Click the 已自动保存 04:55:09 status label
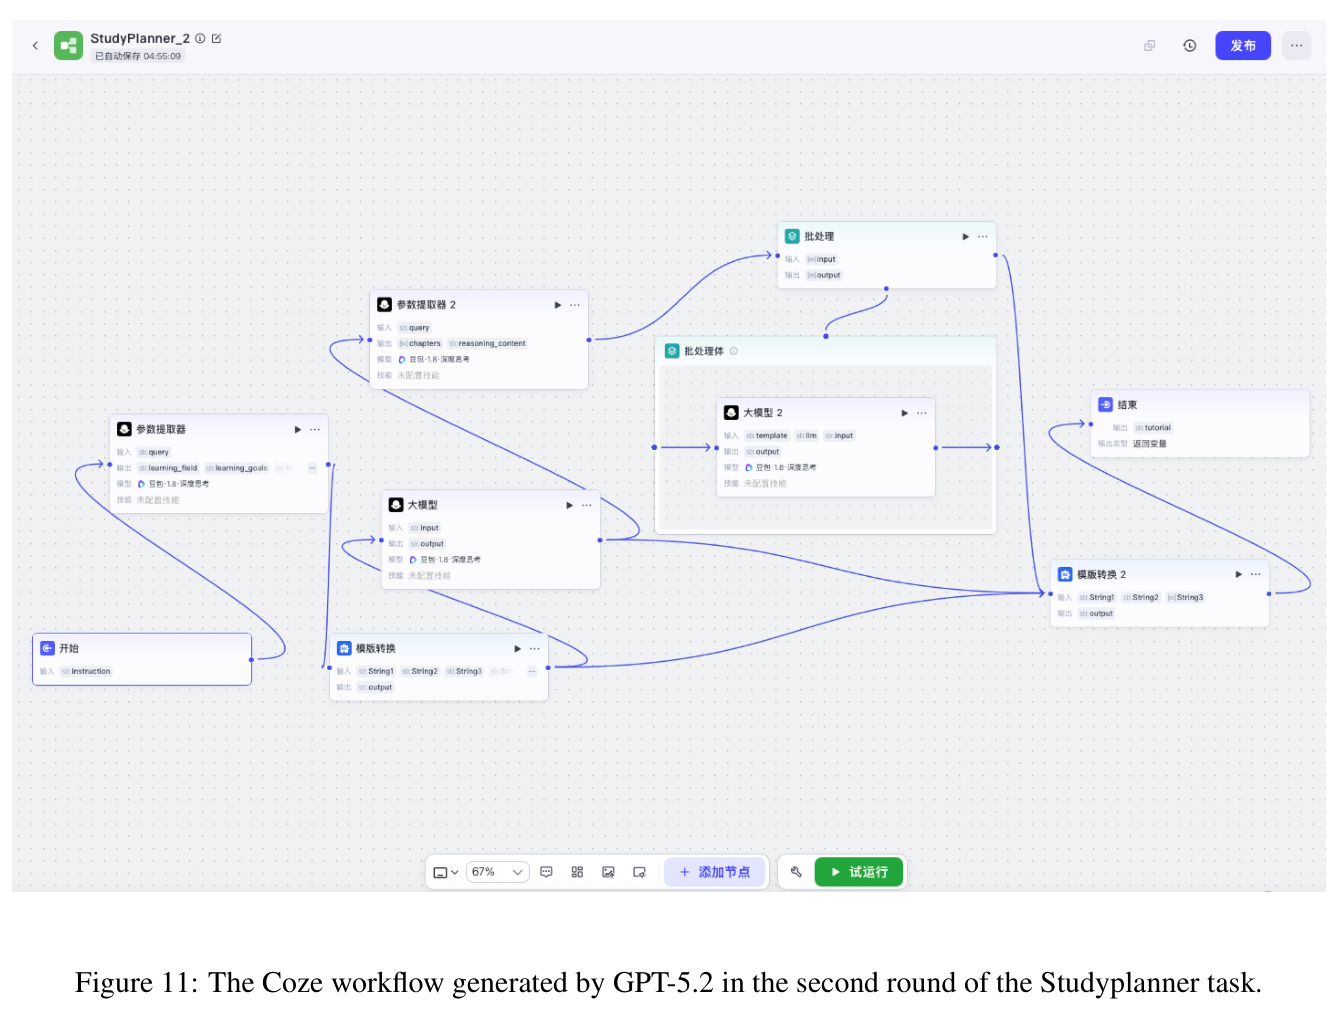Viewport: 1343px width, 1015px height. coord(138,56)
